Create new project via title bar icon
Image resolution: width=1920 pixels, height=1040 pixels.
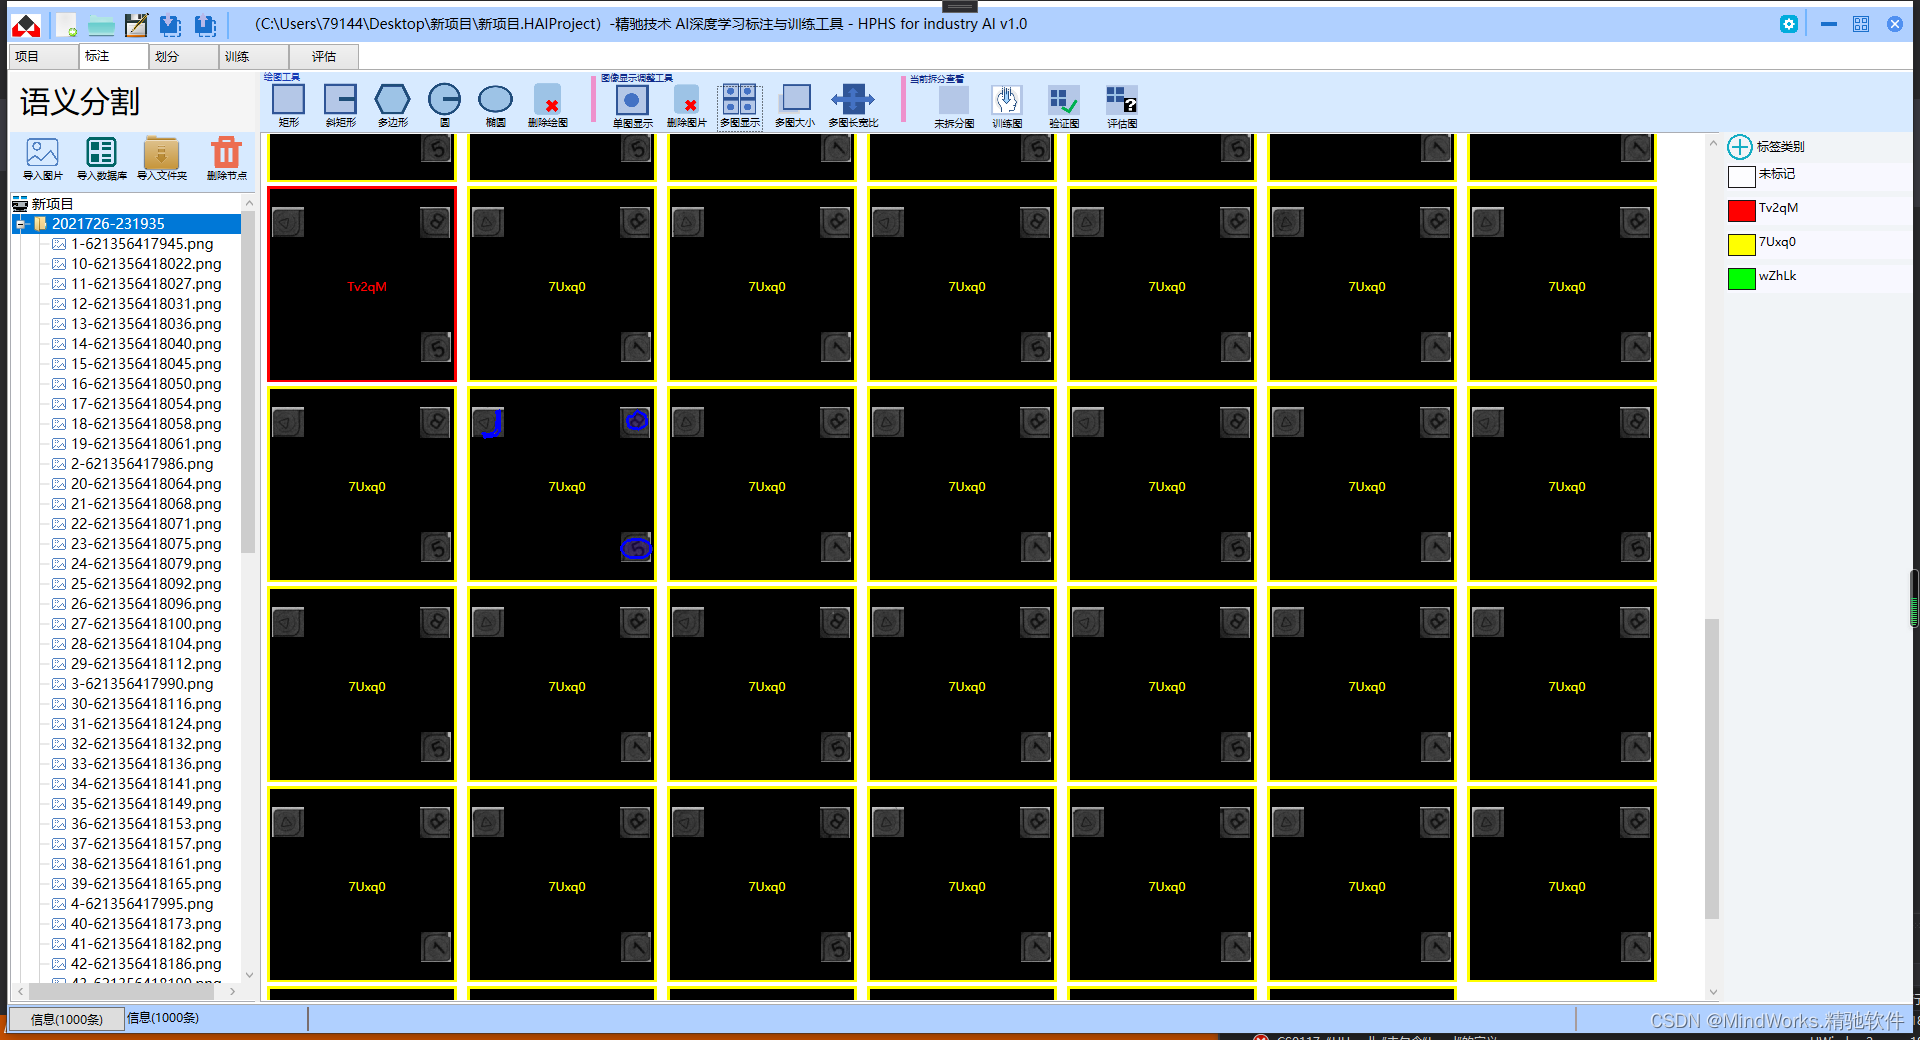[x=66, y=25]
